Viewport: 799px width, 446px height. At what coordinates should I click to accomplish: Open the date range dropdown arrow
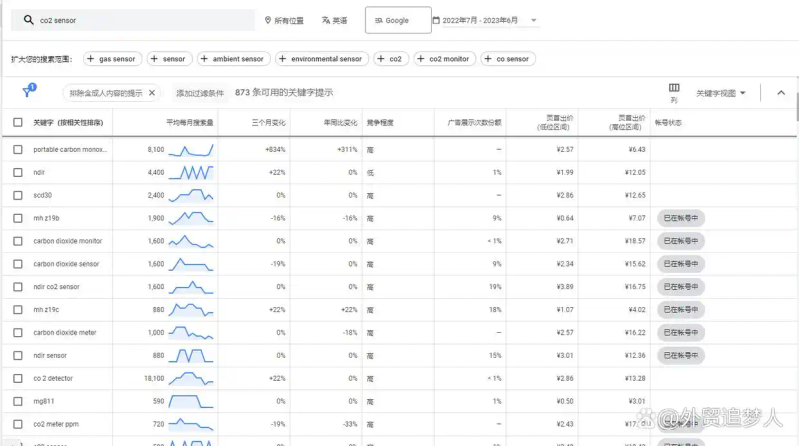[x=534, y=20]
